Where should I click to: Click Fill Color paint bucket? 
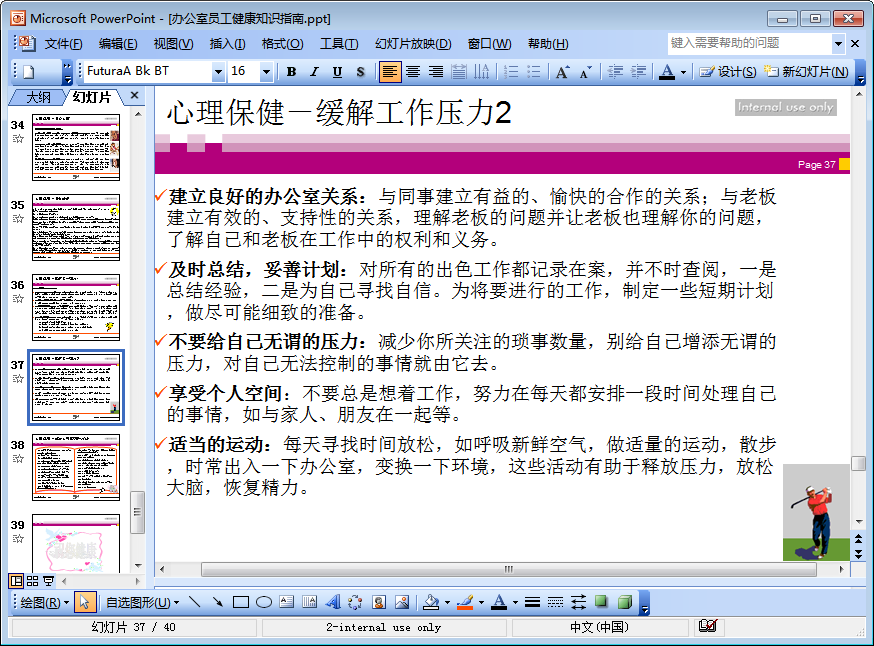coord(431,602)
